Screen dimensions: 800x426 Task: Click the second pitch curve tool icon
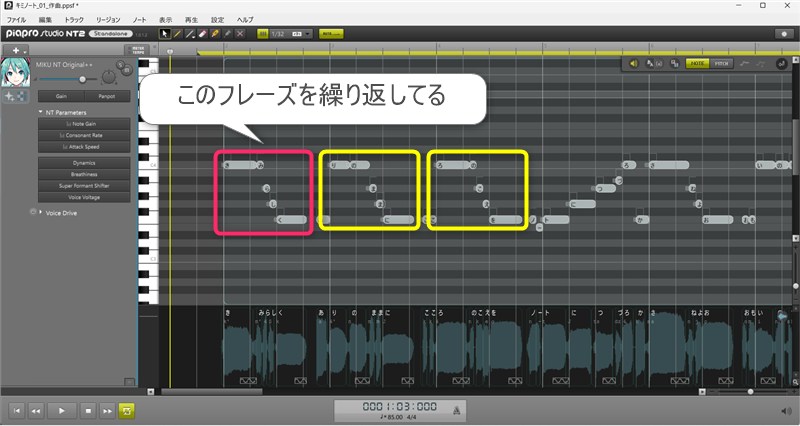pyautogui.click(x=760, y=64)
